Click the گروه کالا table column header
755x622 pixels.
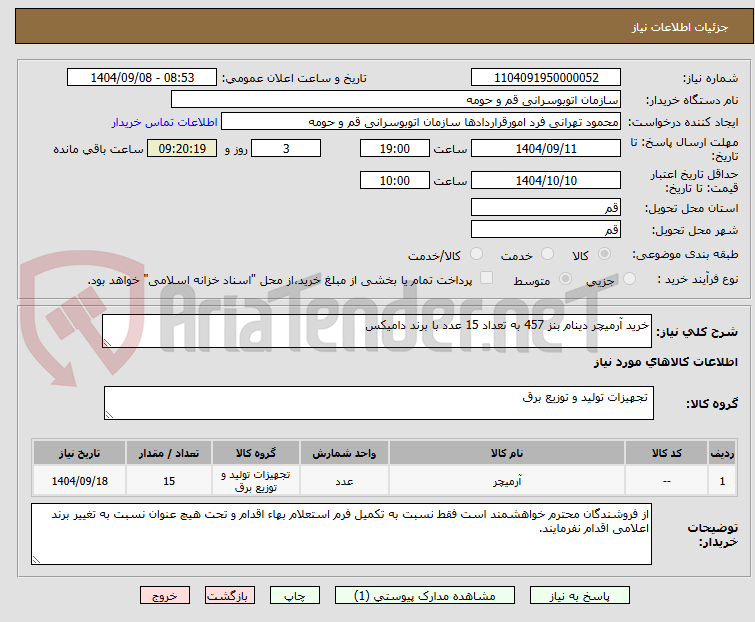tap(256, 453)
